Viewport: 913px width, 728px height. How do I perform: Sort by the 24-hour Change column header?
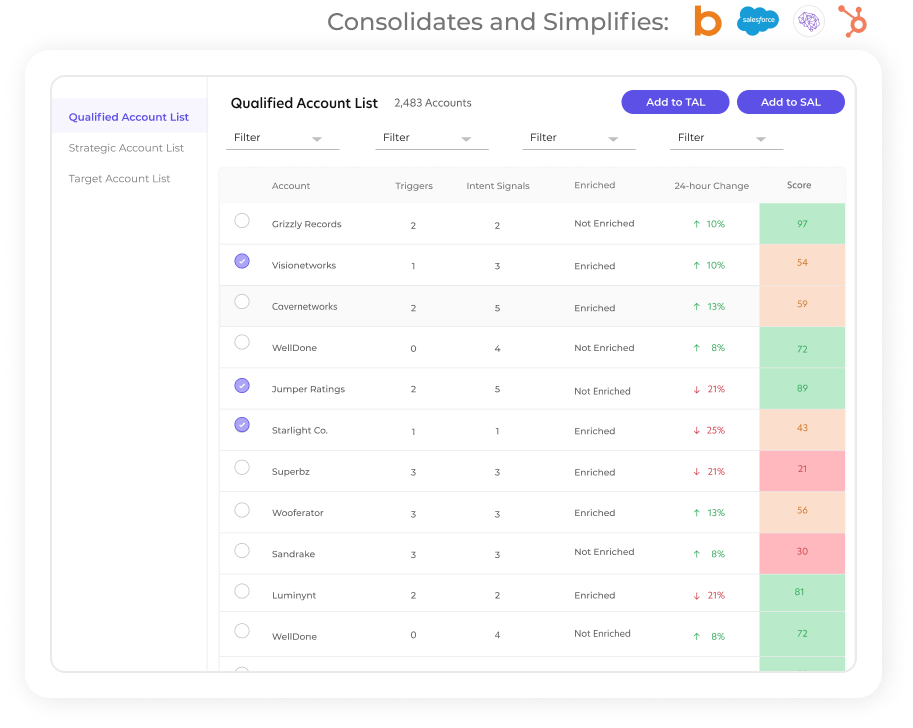712,186
